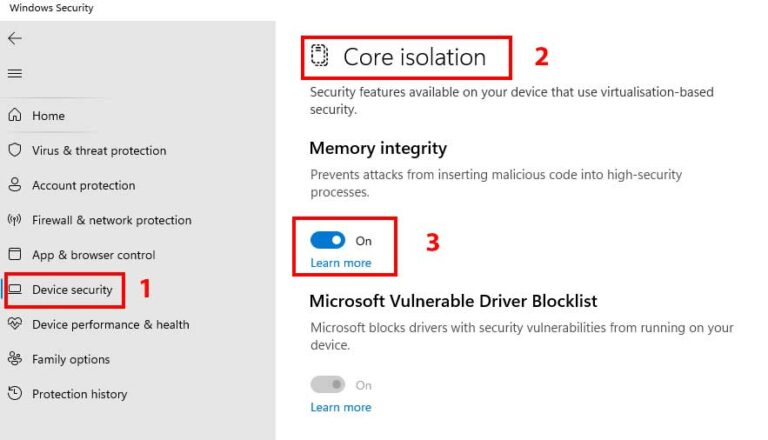Screen dimensions: 768x440
Task: Open the hamburger navigation menu
Action: point(14,73)
